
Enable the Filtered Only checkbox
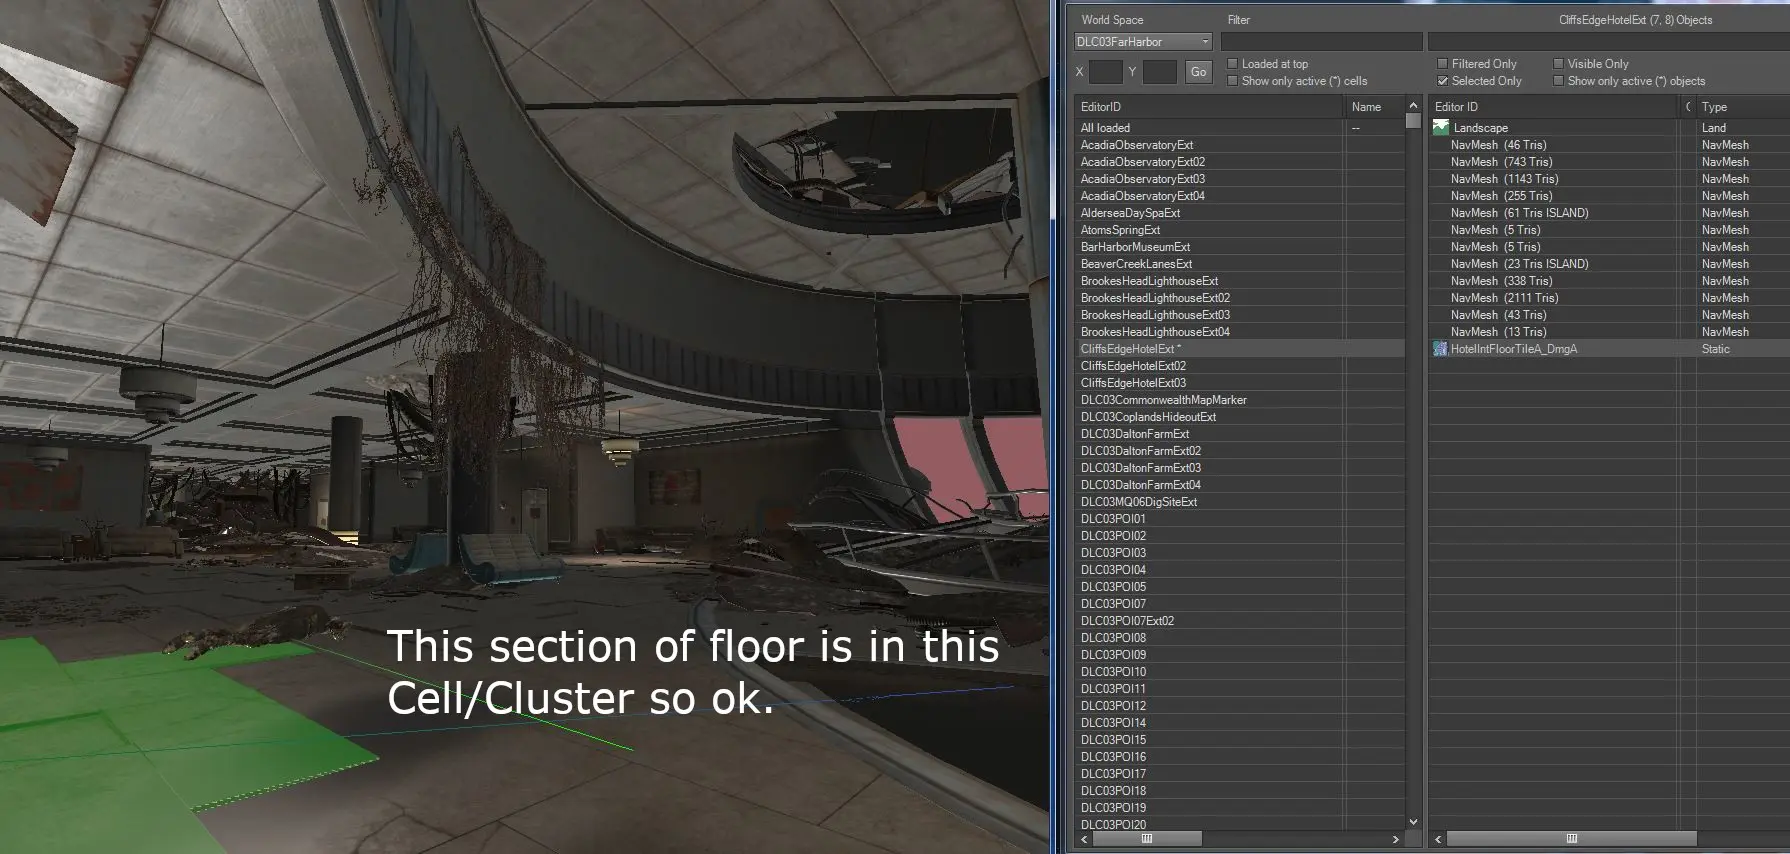click(1443, 64)
